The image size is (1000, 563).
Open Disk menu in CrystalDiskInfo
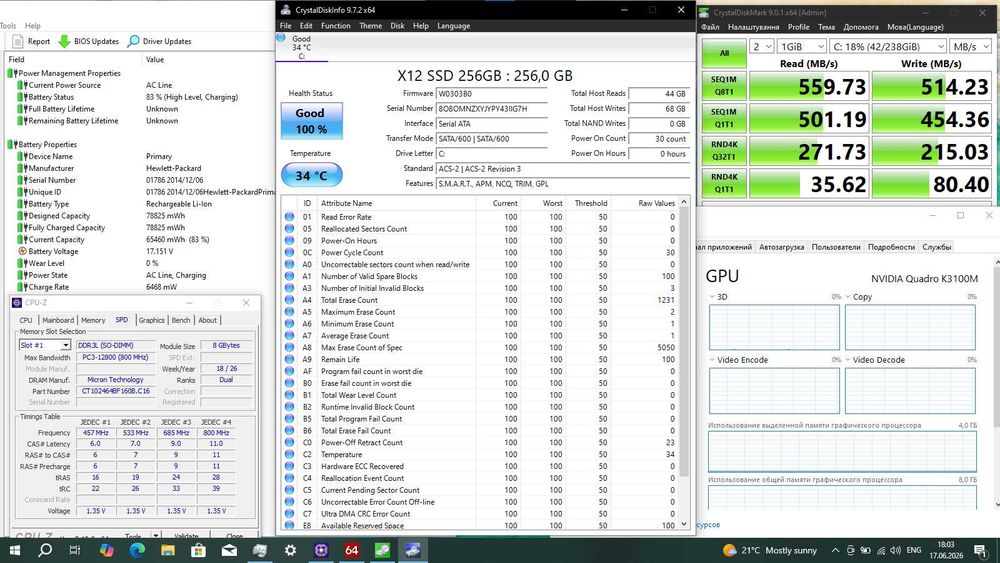pos(397,26)
